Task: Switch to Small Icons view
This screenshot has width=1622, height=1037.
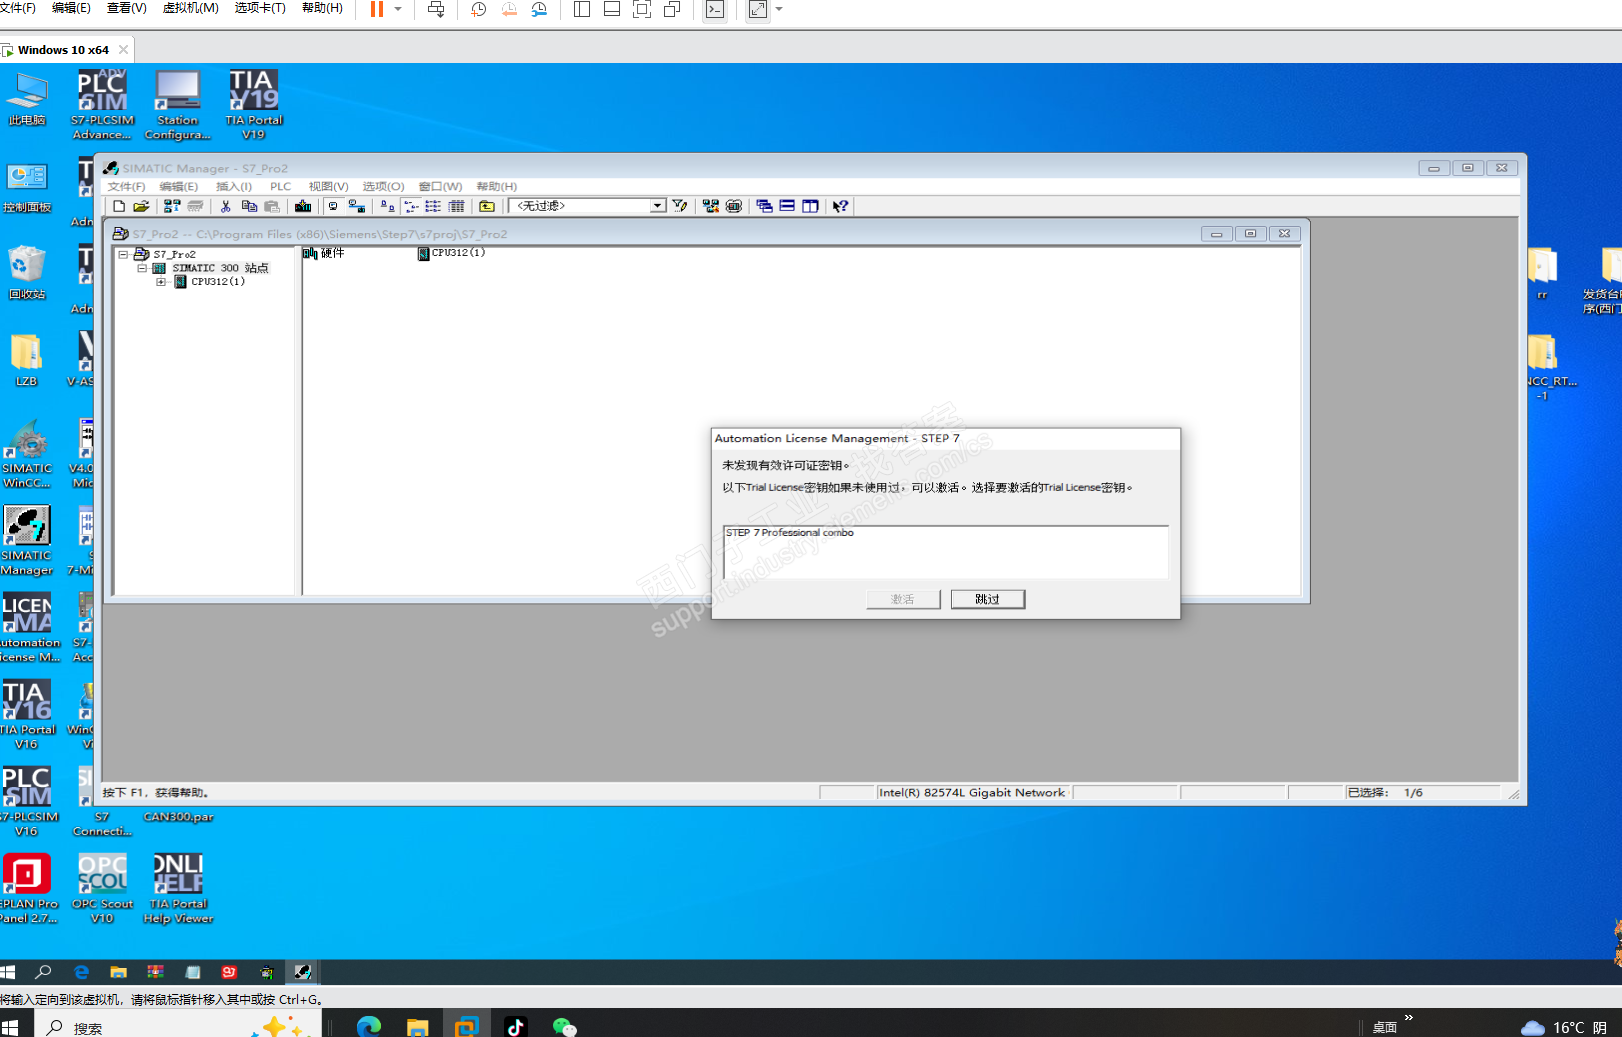Action: click(410, 206)
